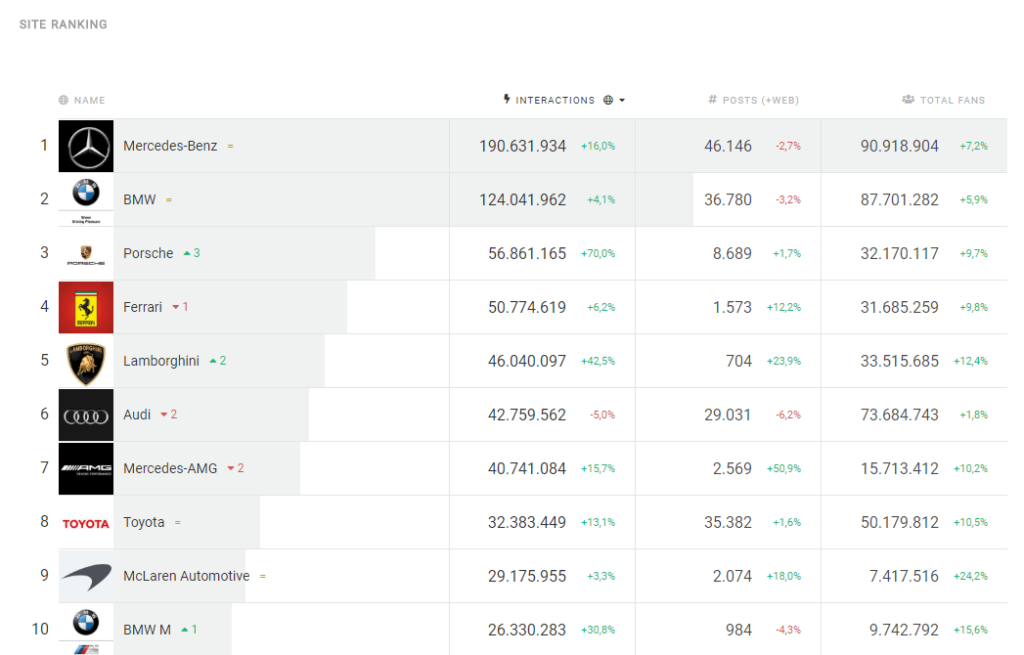Screen dimensions: 1024x655
Task: Click the BMW M logo
Action: [86, 630]
